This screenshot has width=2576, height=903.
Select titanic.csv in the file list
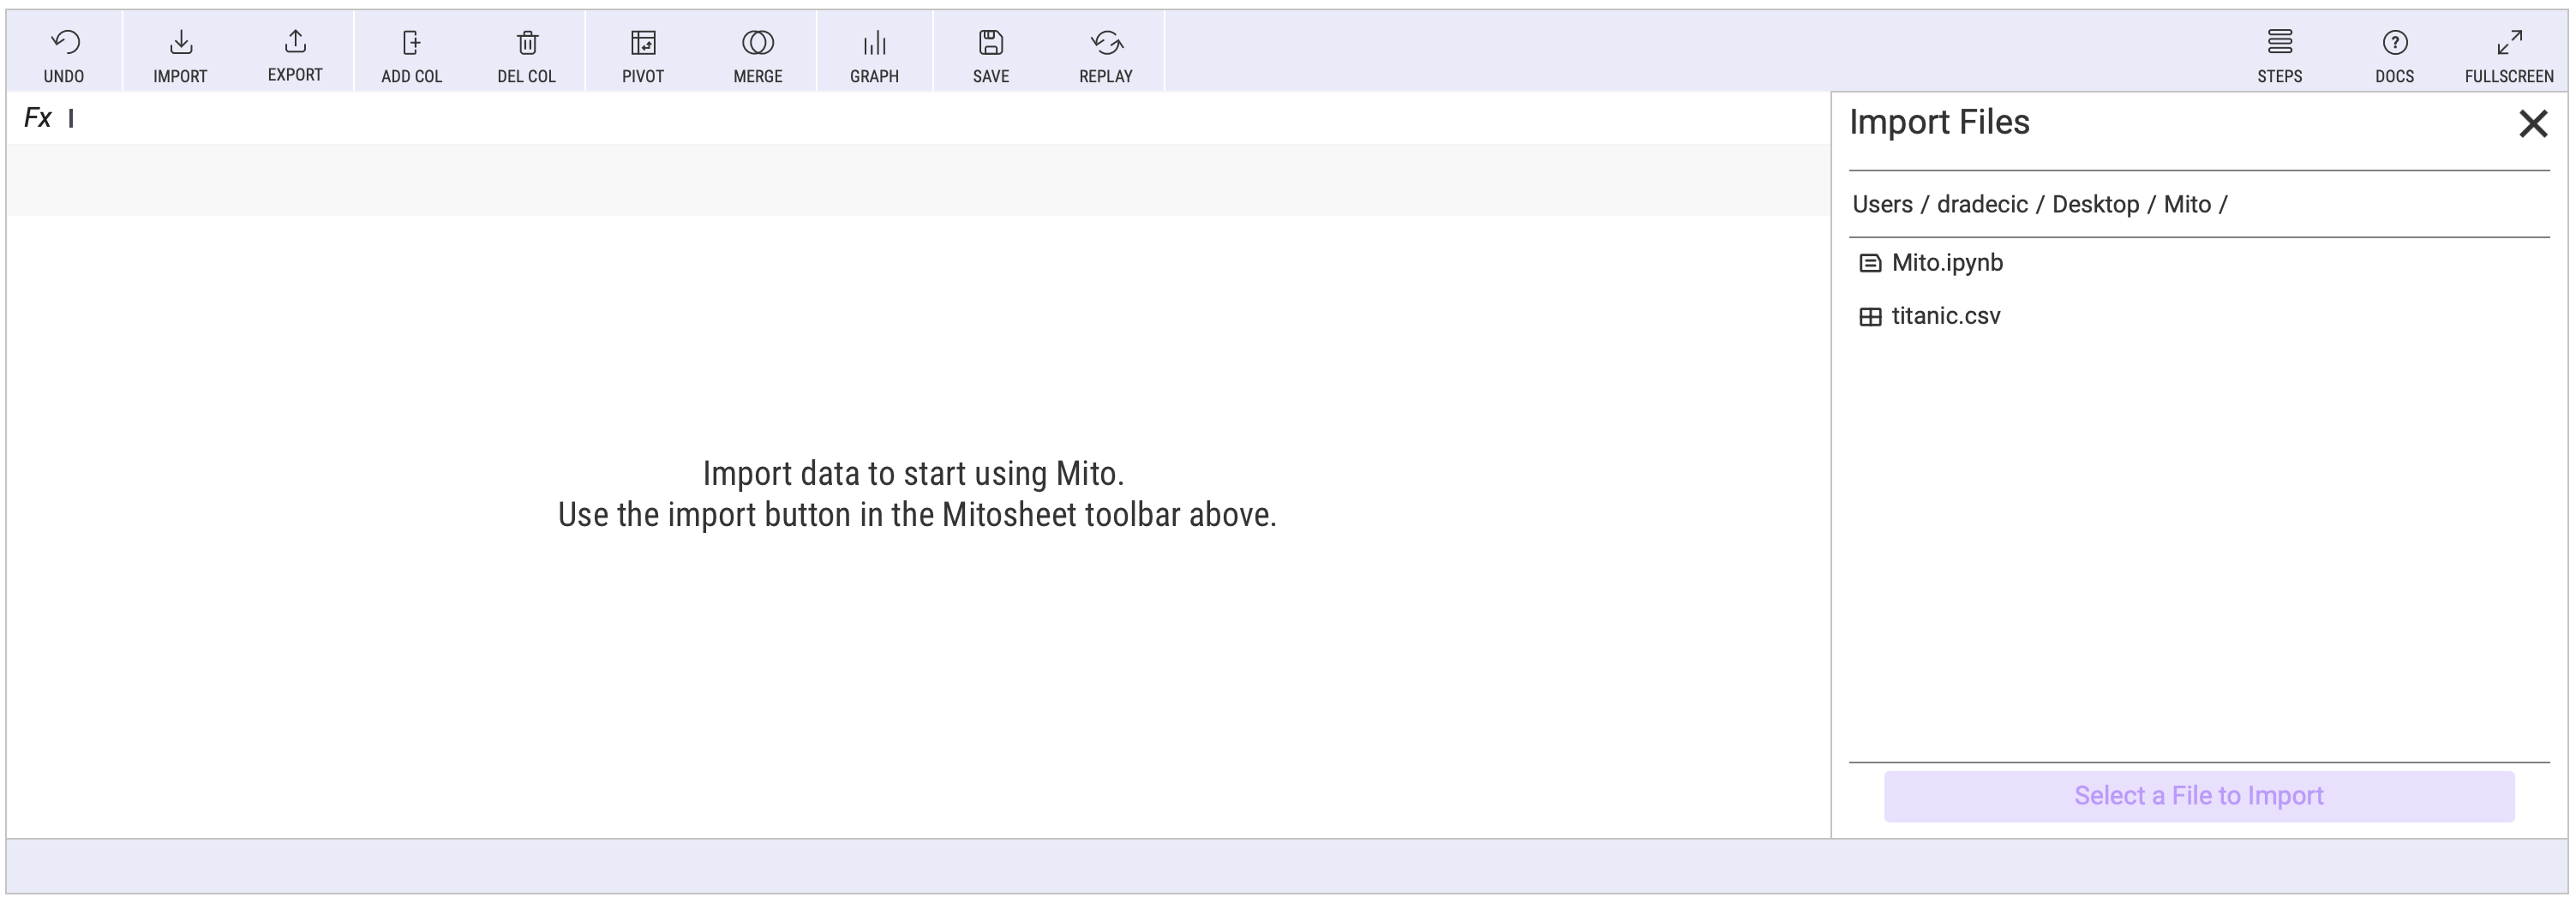point(1945,316)
